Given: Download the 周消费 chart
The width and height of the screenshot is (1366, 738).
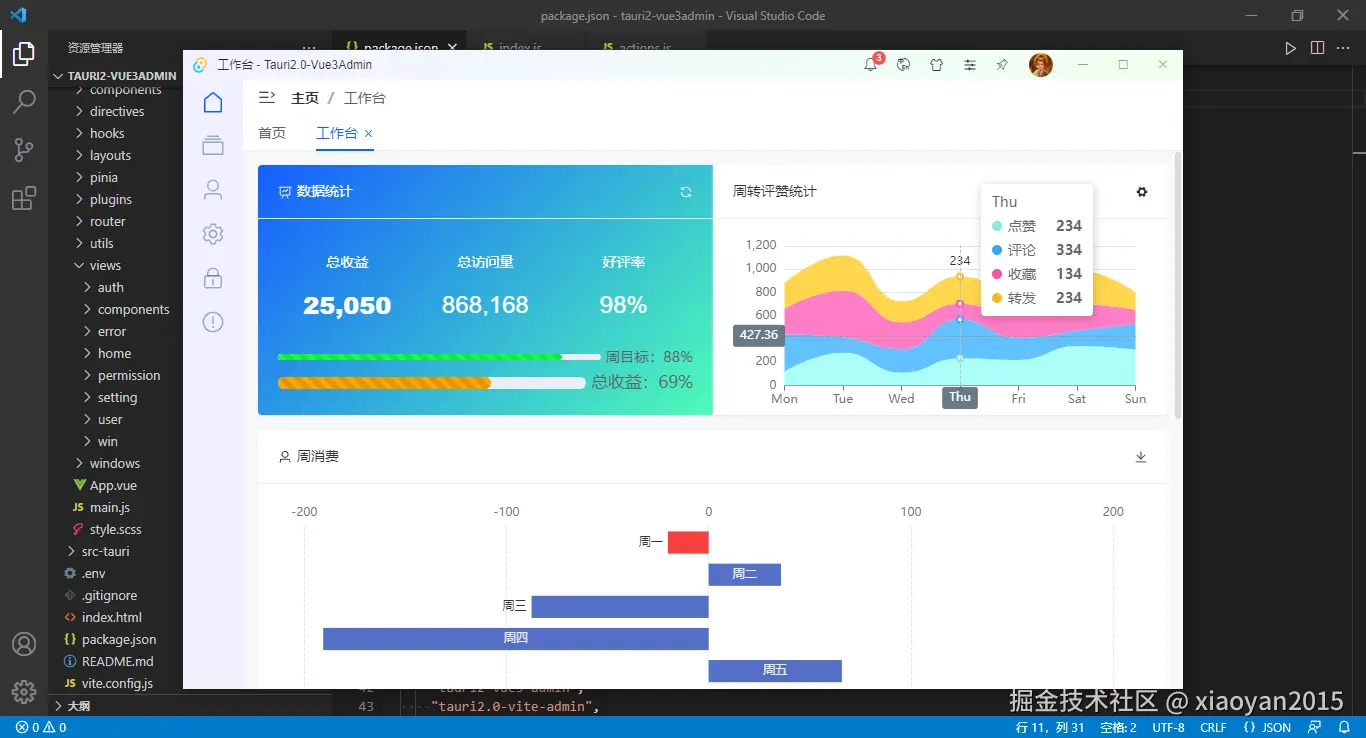Looking at the screenshot, I should point(1141,456).
